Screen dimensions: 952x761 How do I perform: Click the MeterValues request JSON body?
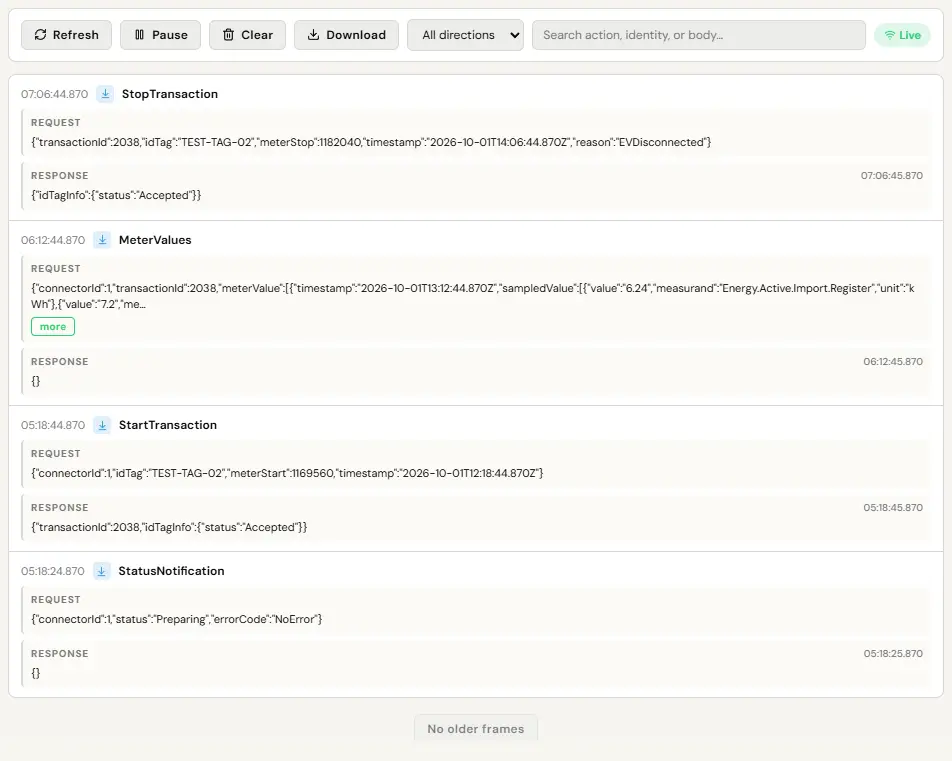[474, 296]
